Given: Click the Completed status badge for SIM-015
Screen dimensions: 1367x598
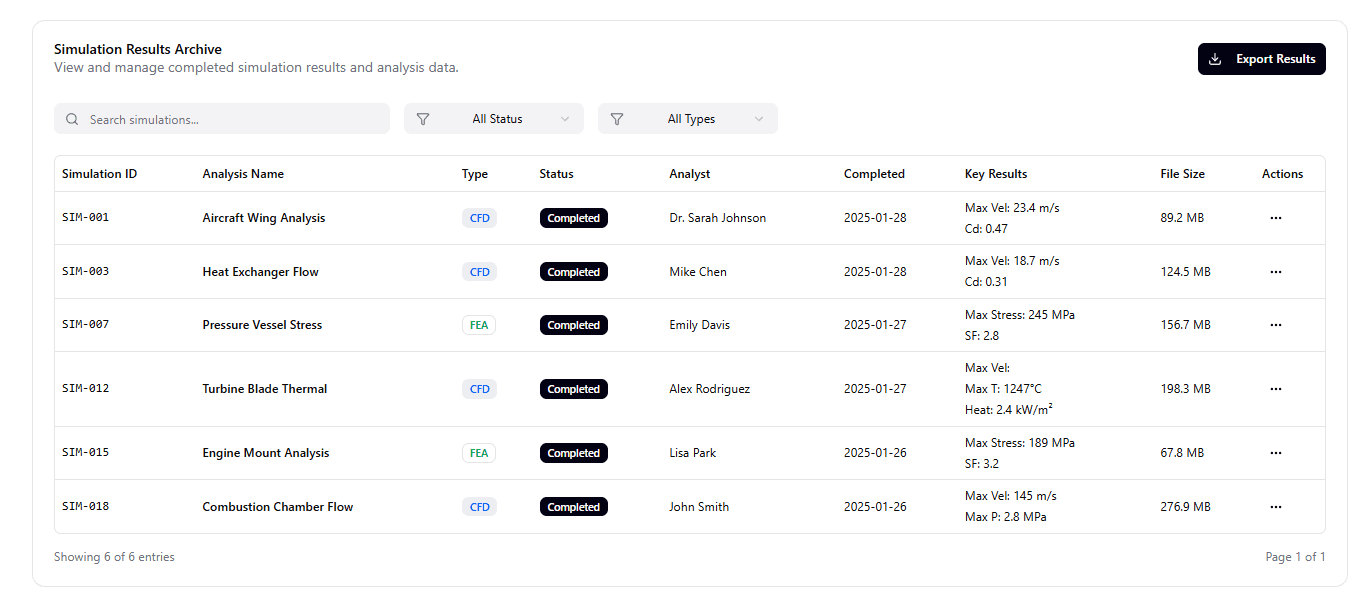Looking at the screenshot, I should (573, 452).
